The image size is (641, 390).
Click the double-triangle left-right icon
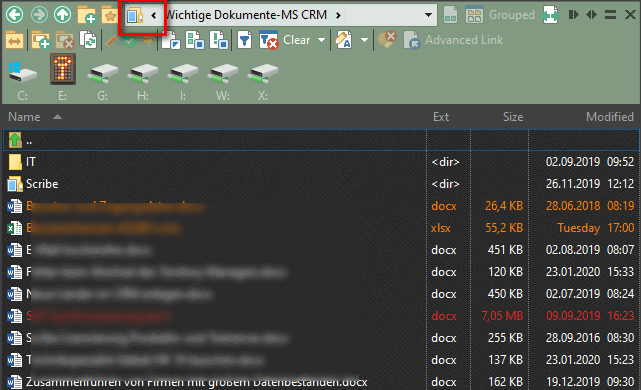[592, 15]
